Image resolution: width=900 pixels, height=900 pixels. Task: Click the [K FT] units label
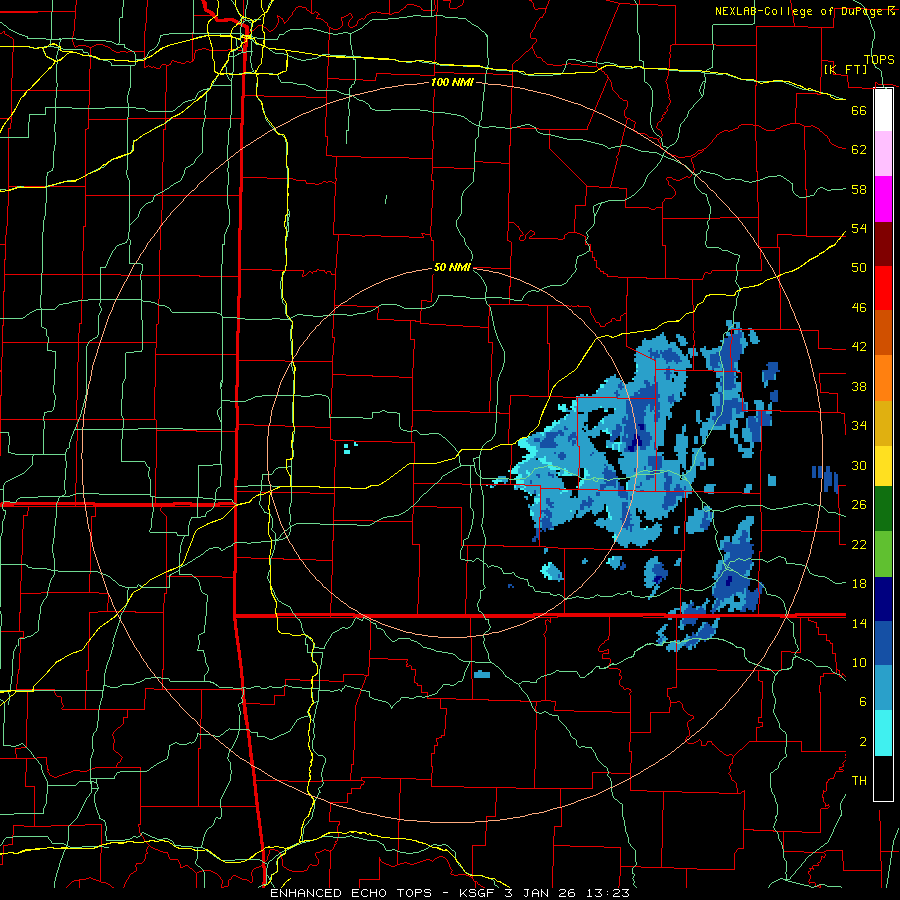(x=845, y=69)
